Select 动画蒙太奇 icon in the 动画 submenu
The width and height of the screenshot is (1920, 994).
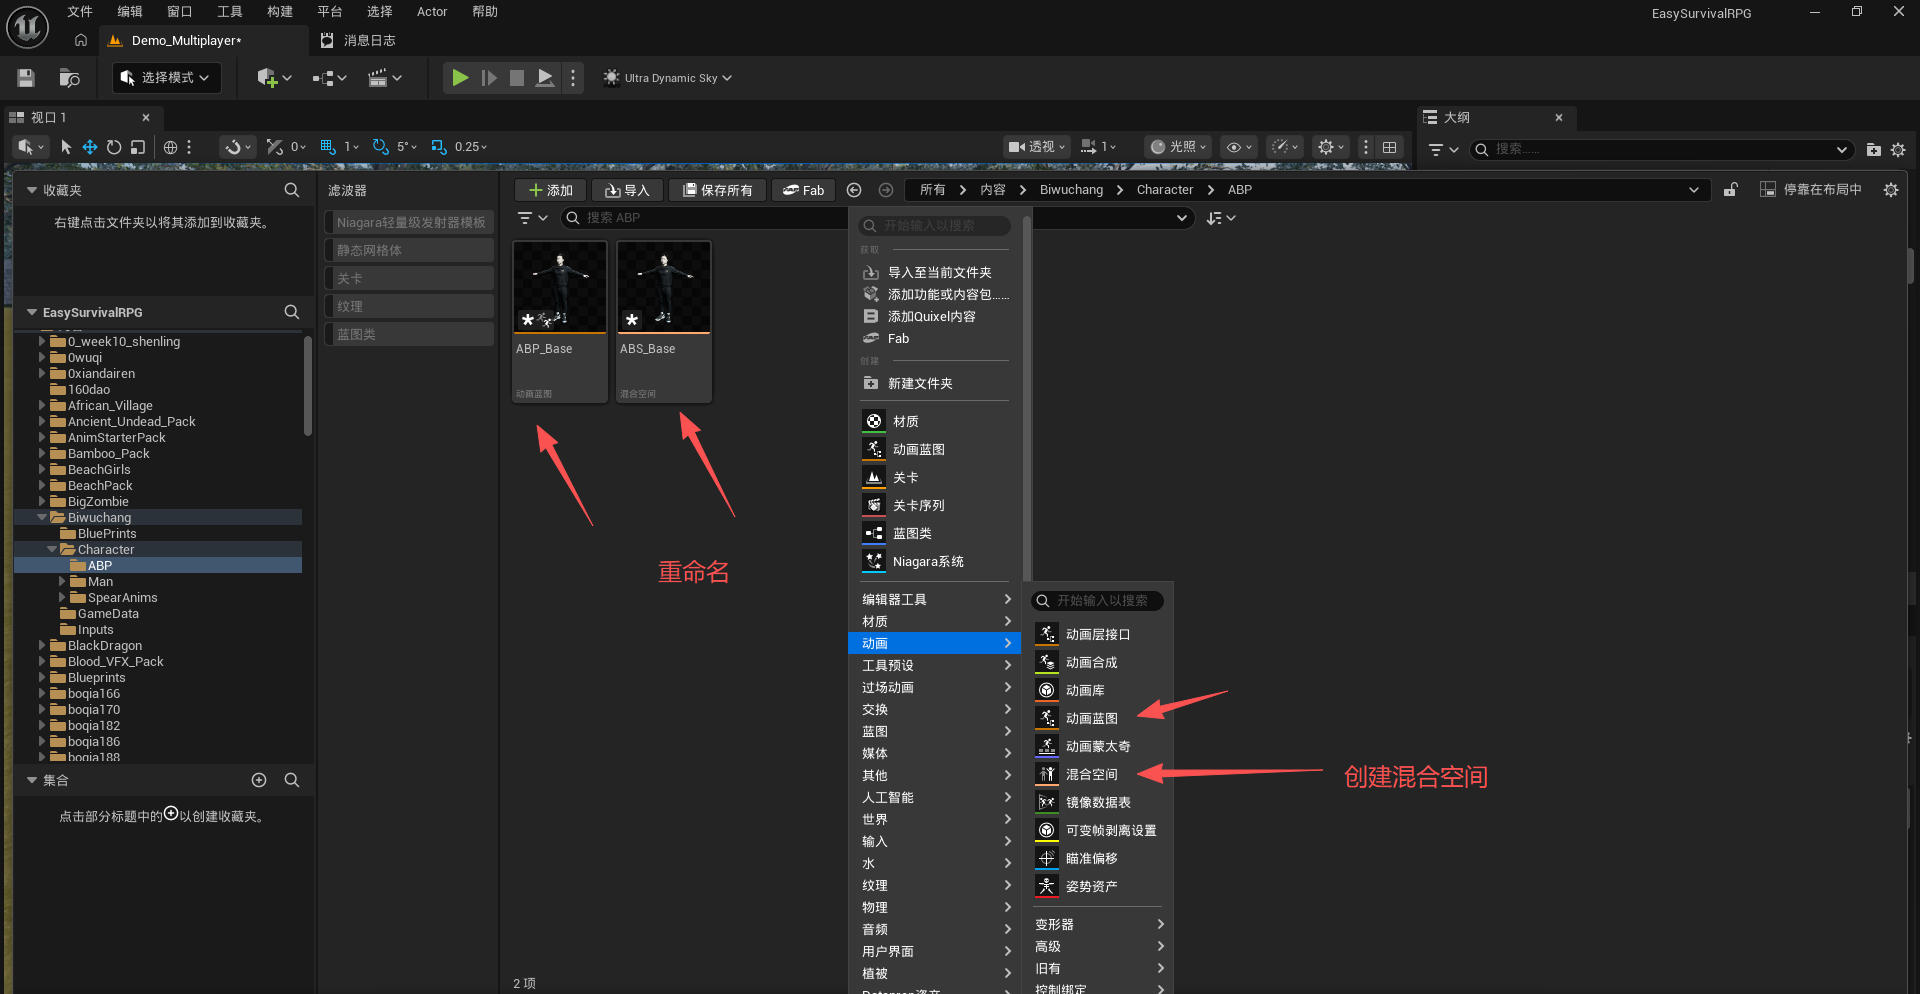coord(1046,747)
